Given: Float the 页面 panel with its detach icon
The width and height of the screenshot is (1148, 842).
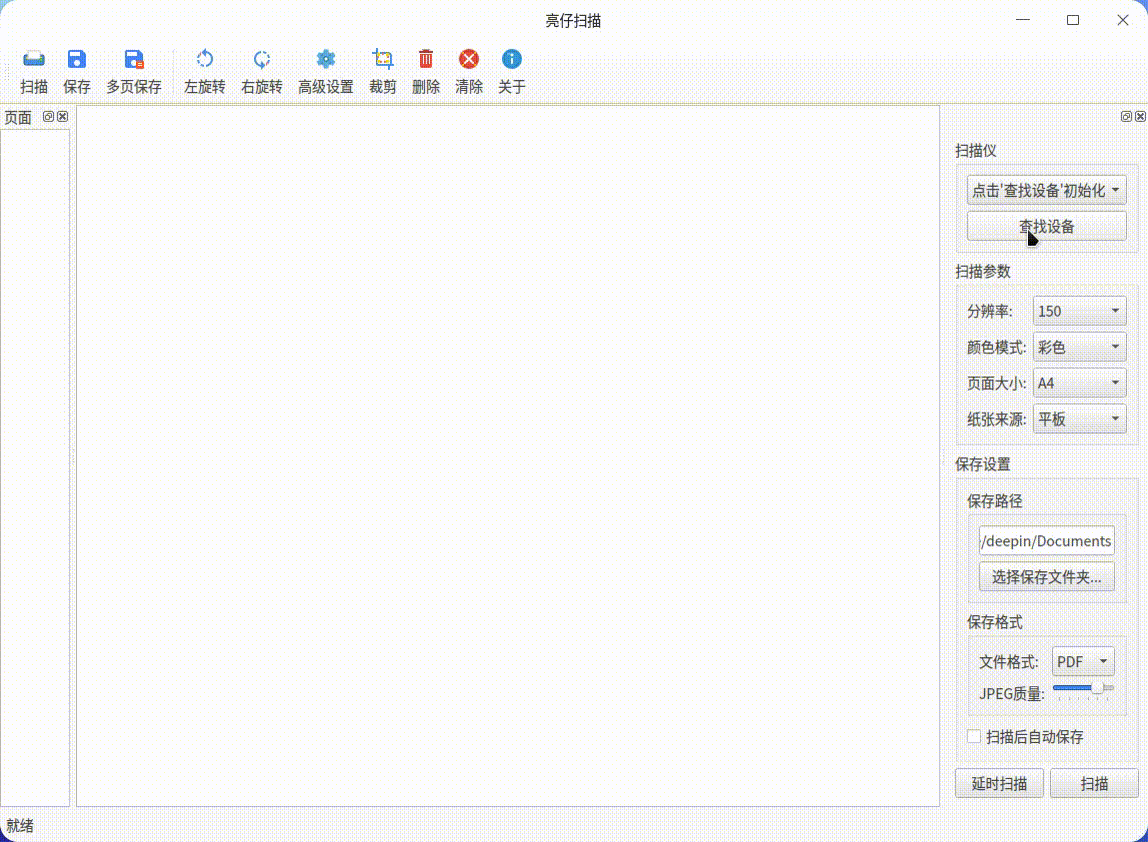Looking at the screenshot, I should pos(48,116).
